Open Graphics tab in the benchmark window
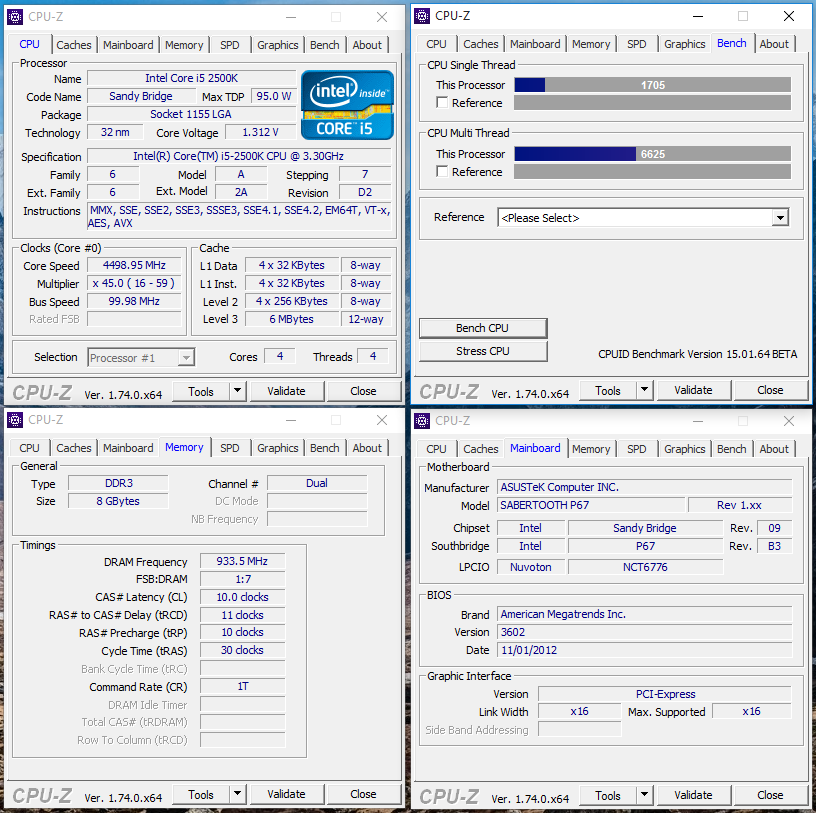 (685, 44)
